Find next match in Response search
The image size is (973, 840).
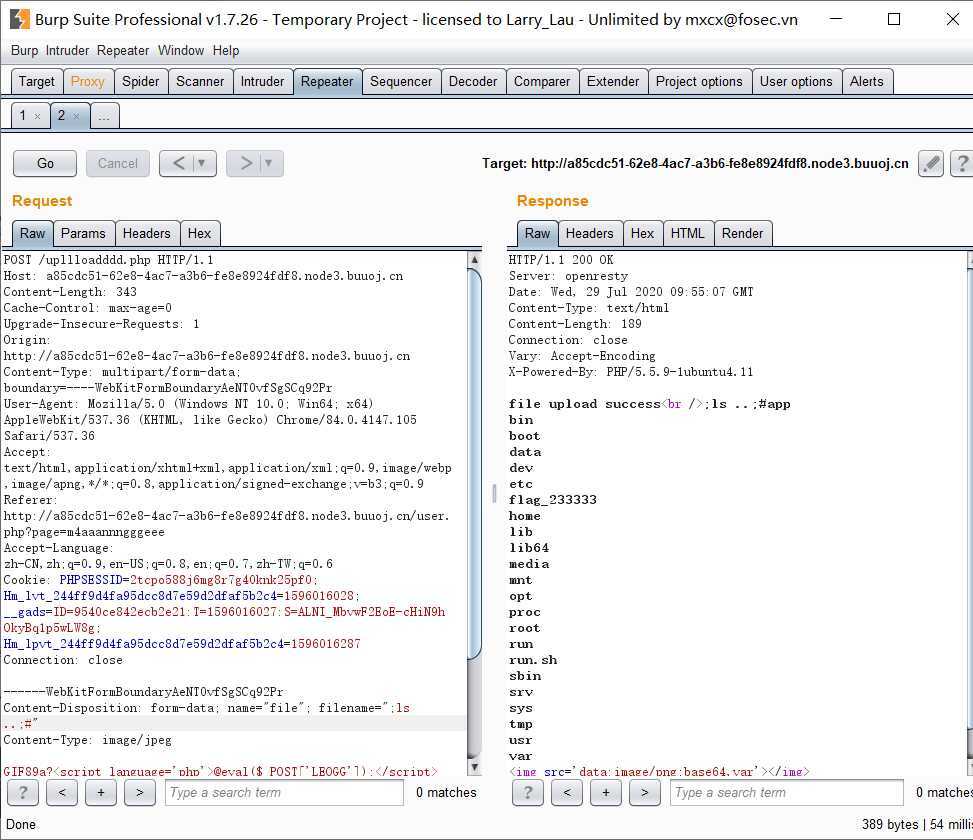click(x=645, y=792)
